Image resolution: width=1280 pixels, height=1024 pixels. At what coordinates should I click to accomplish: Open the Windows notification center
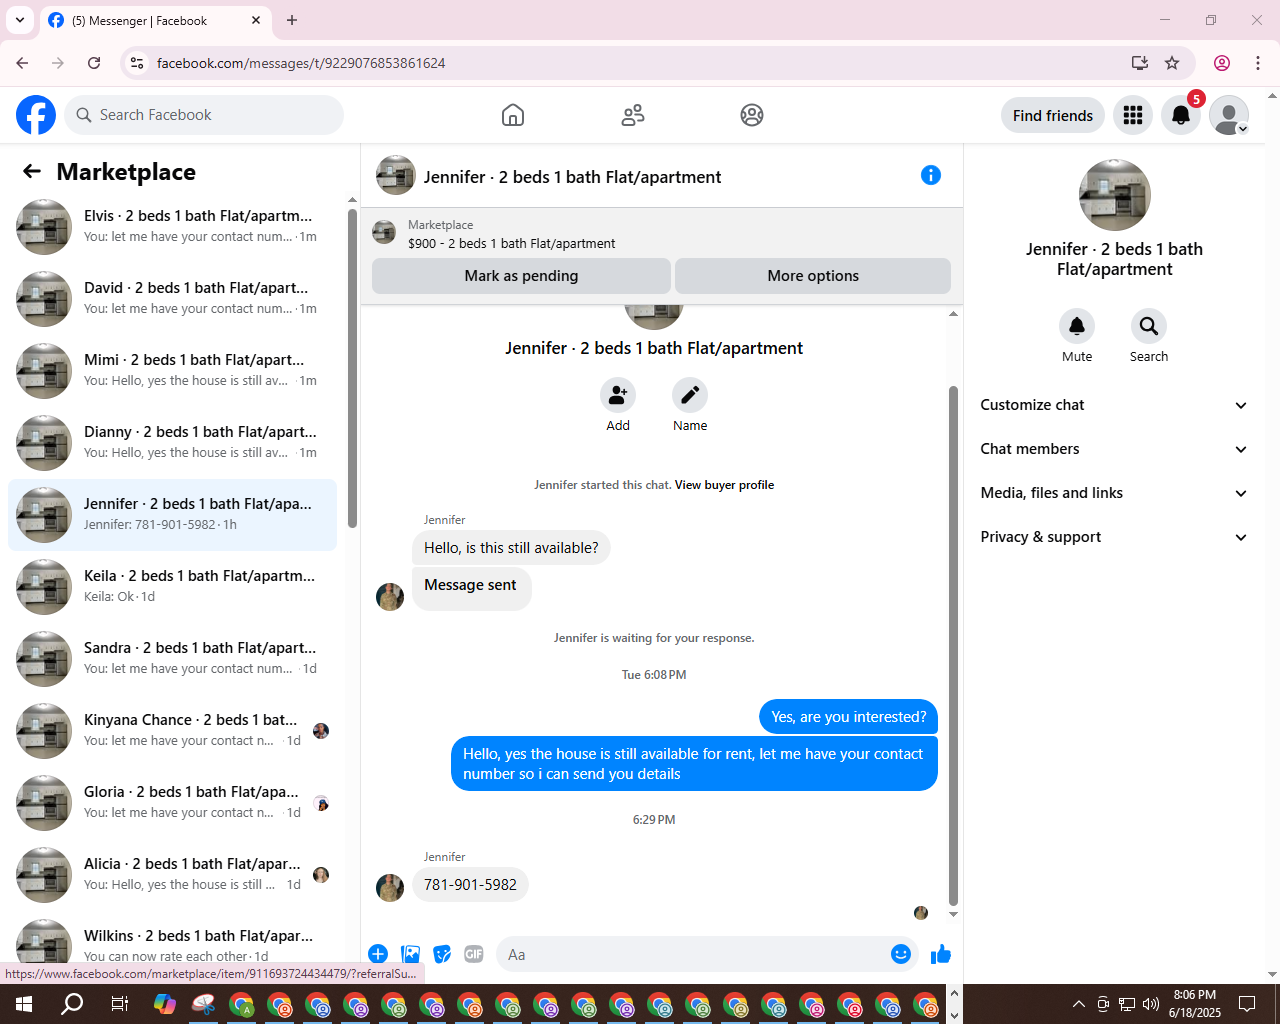click(1247, 1004)
